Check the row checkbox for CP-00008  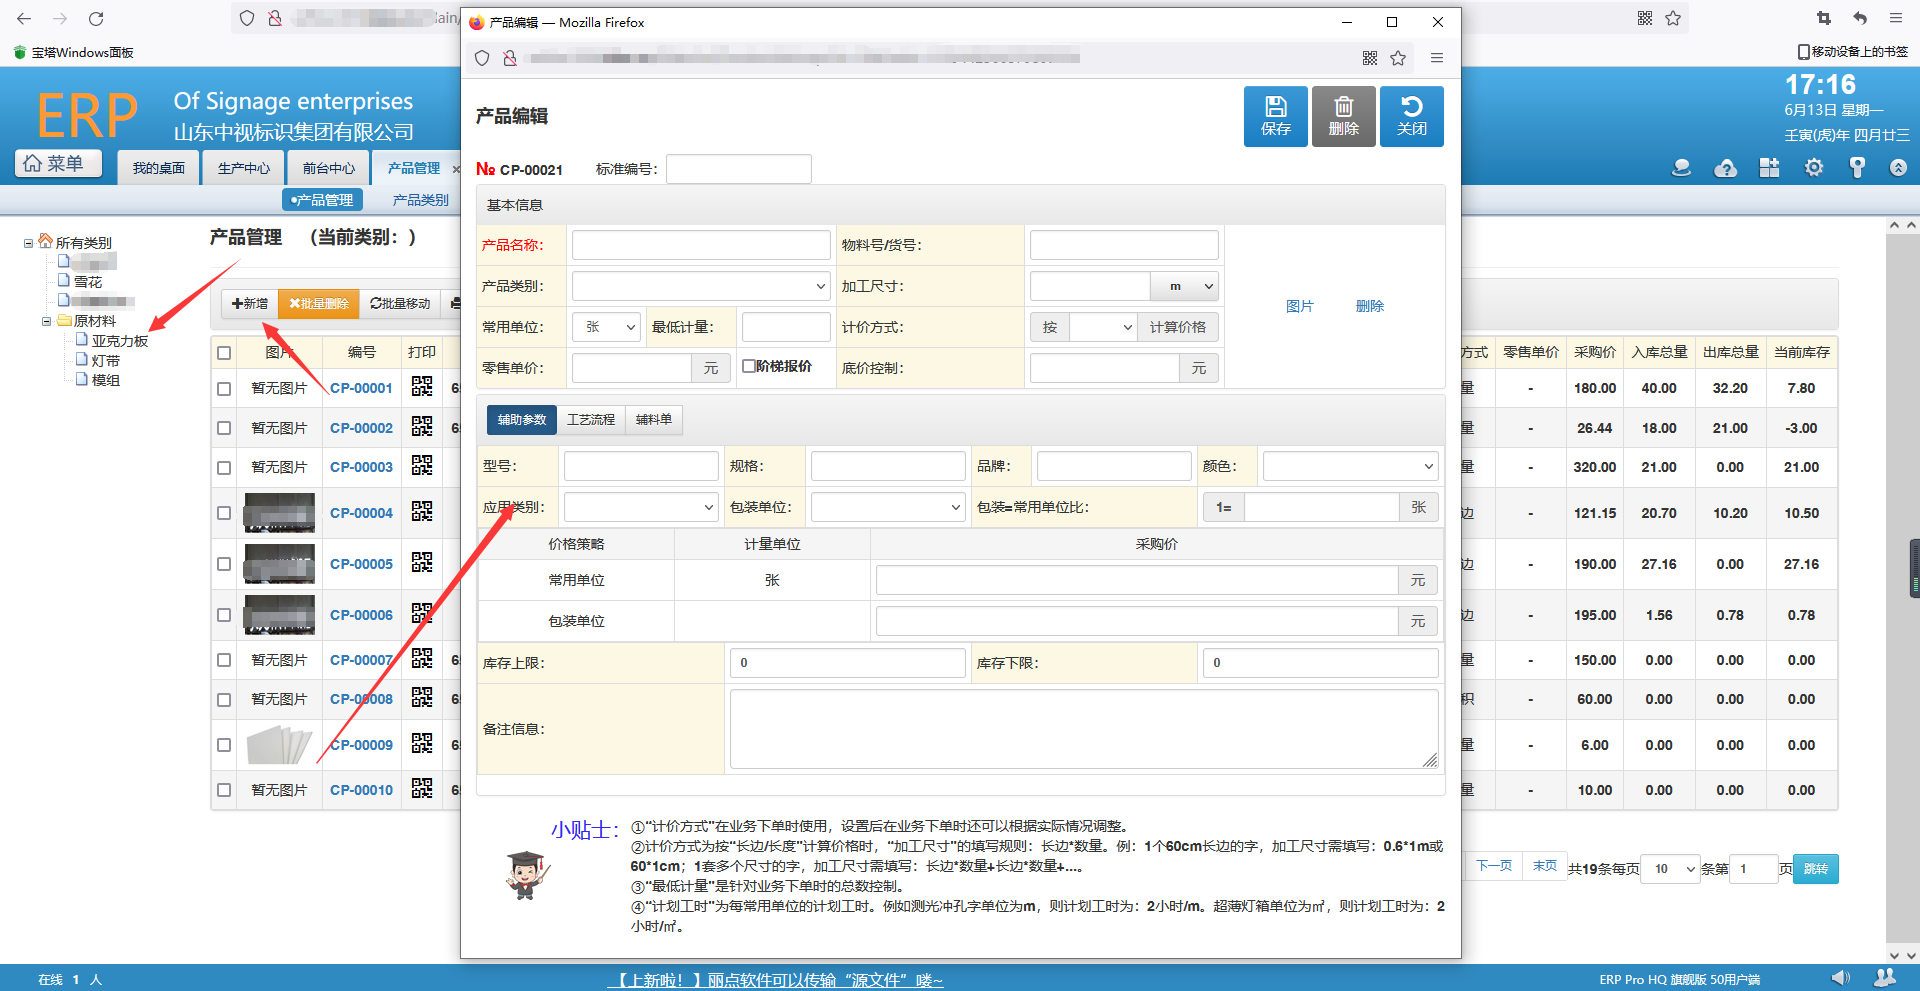(224, 700)
